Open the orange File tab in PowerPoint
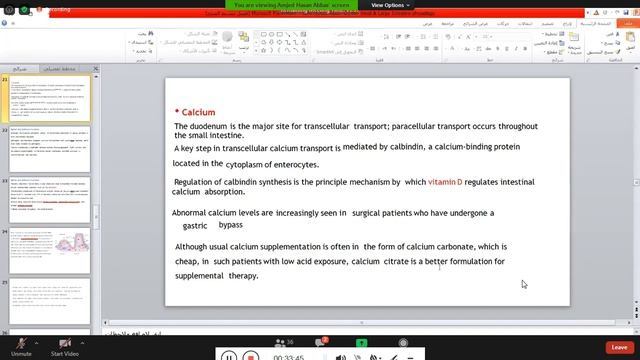Screen dimensions: 640x360 [x=628, y=24]
